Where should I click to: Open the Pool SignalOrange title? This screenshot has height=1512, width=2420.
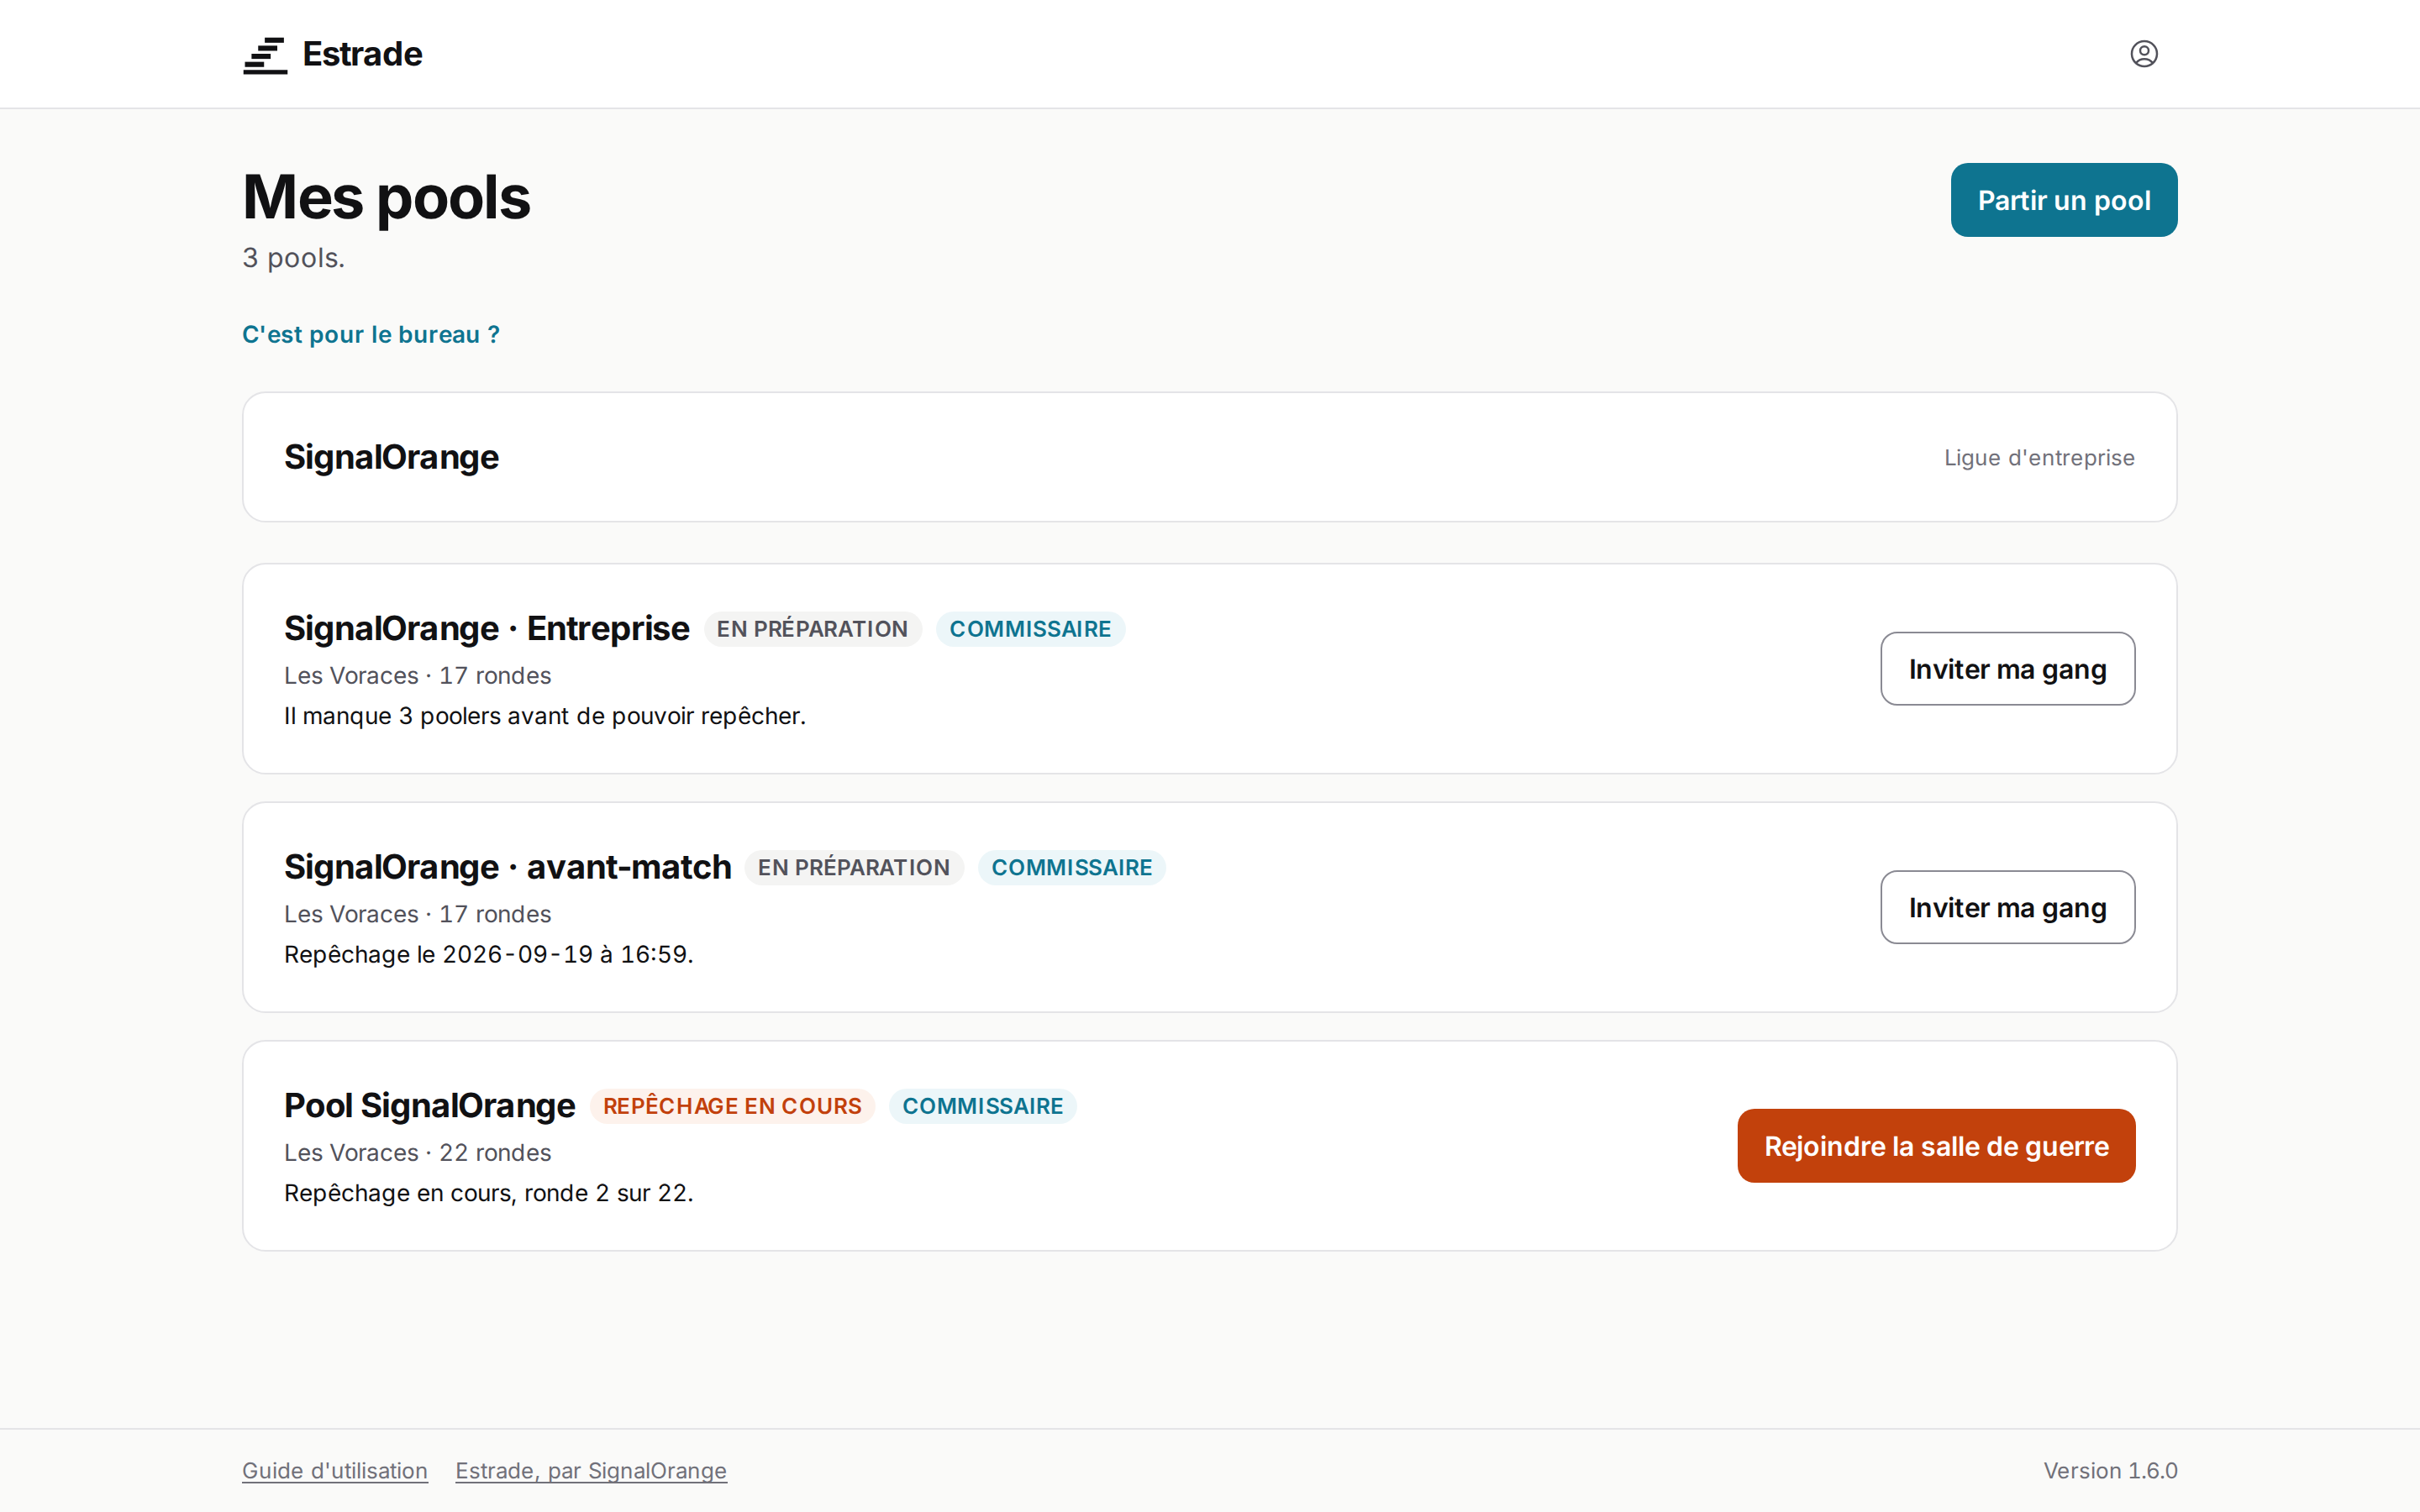click(x=430, y=1105)
